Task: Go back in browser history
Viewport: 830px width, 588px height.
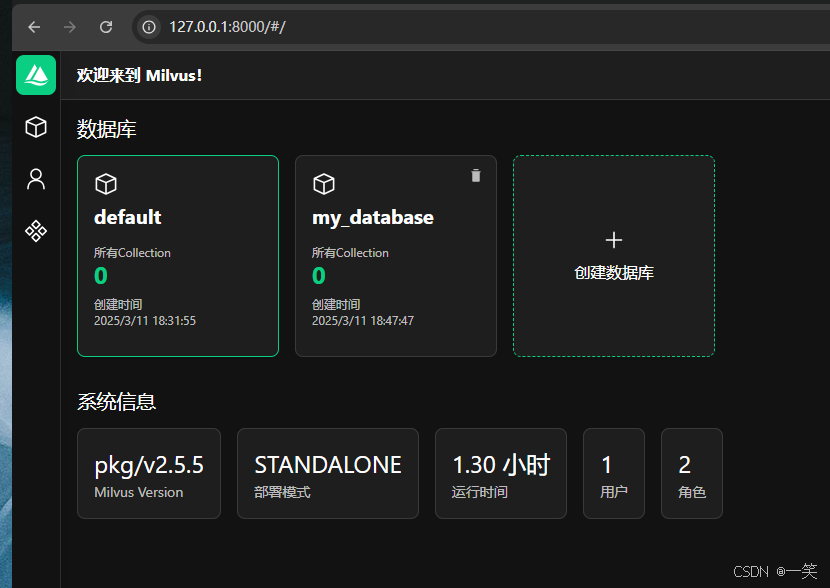Action: (x=34, y=26)
